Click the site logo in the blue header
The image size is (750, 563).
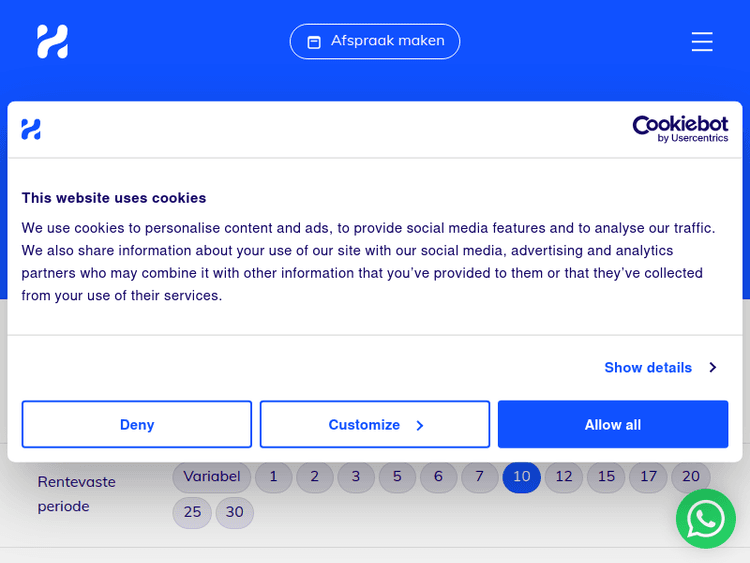coord(52,41)
